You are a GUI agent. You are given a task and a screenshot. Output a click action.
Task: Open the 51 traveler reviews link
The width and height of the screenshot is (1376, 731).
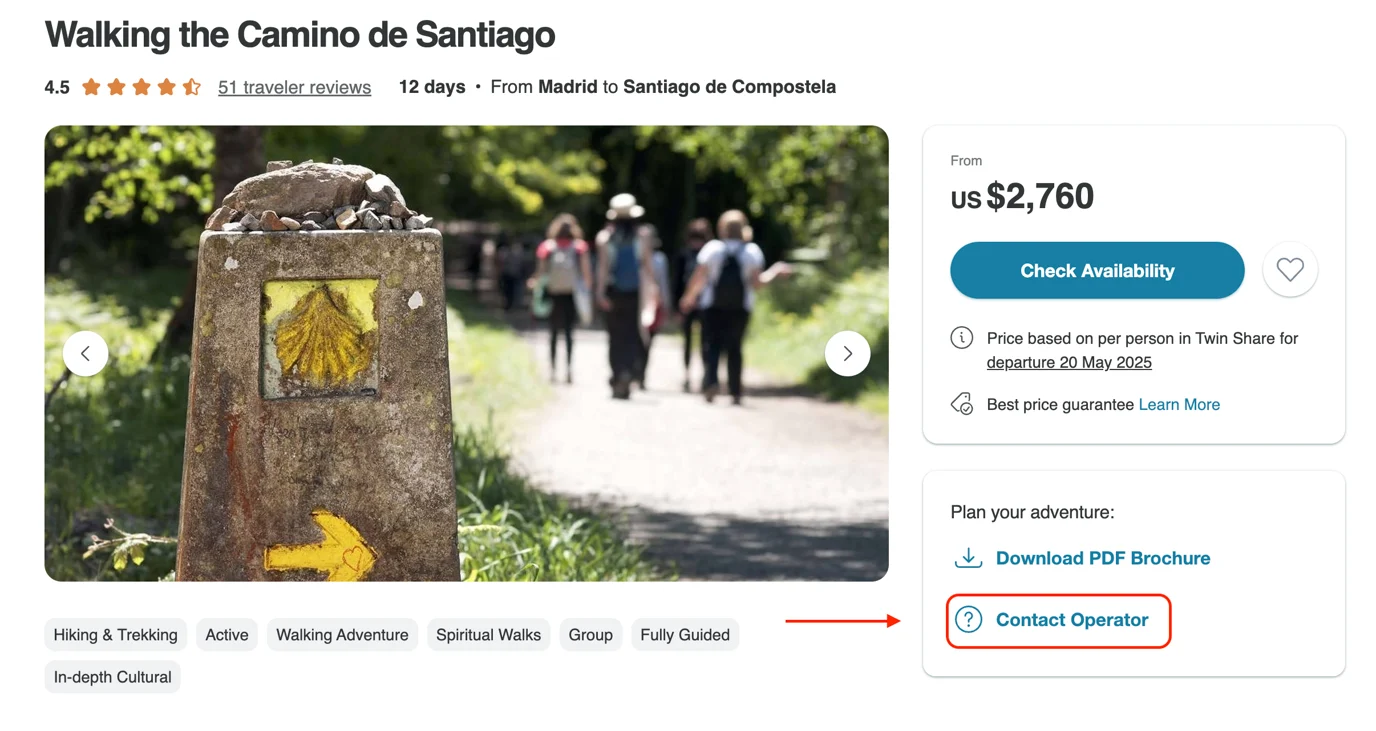pos(294,87)
